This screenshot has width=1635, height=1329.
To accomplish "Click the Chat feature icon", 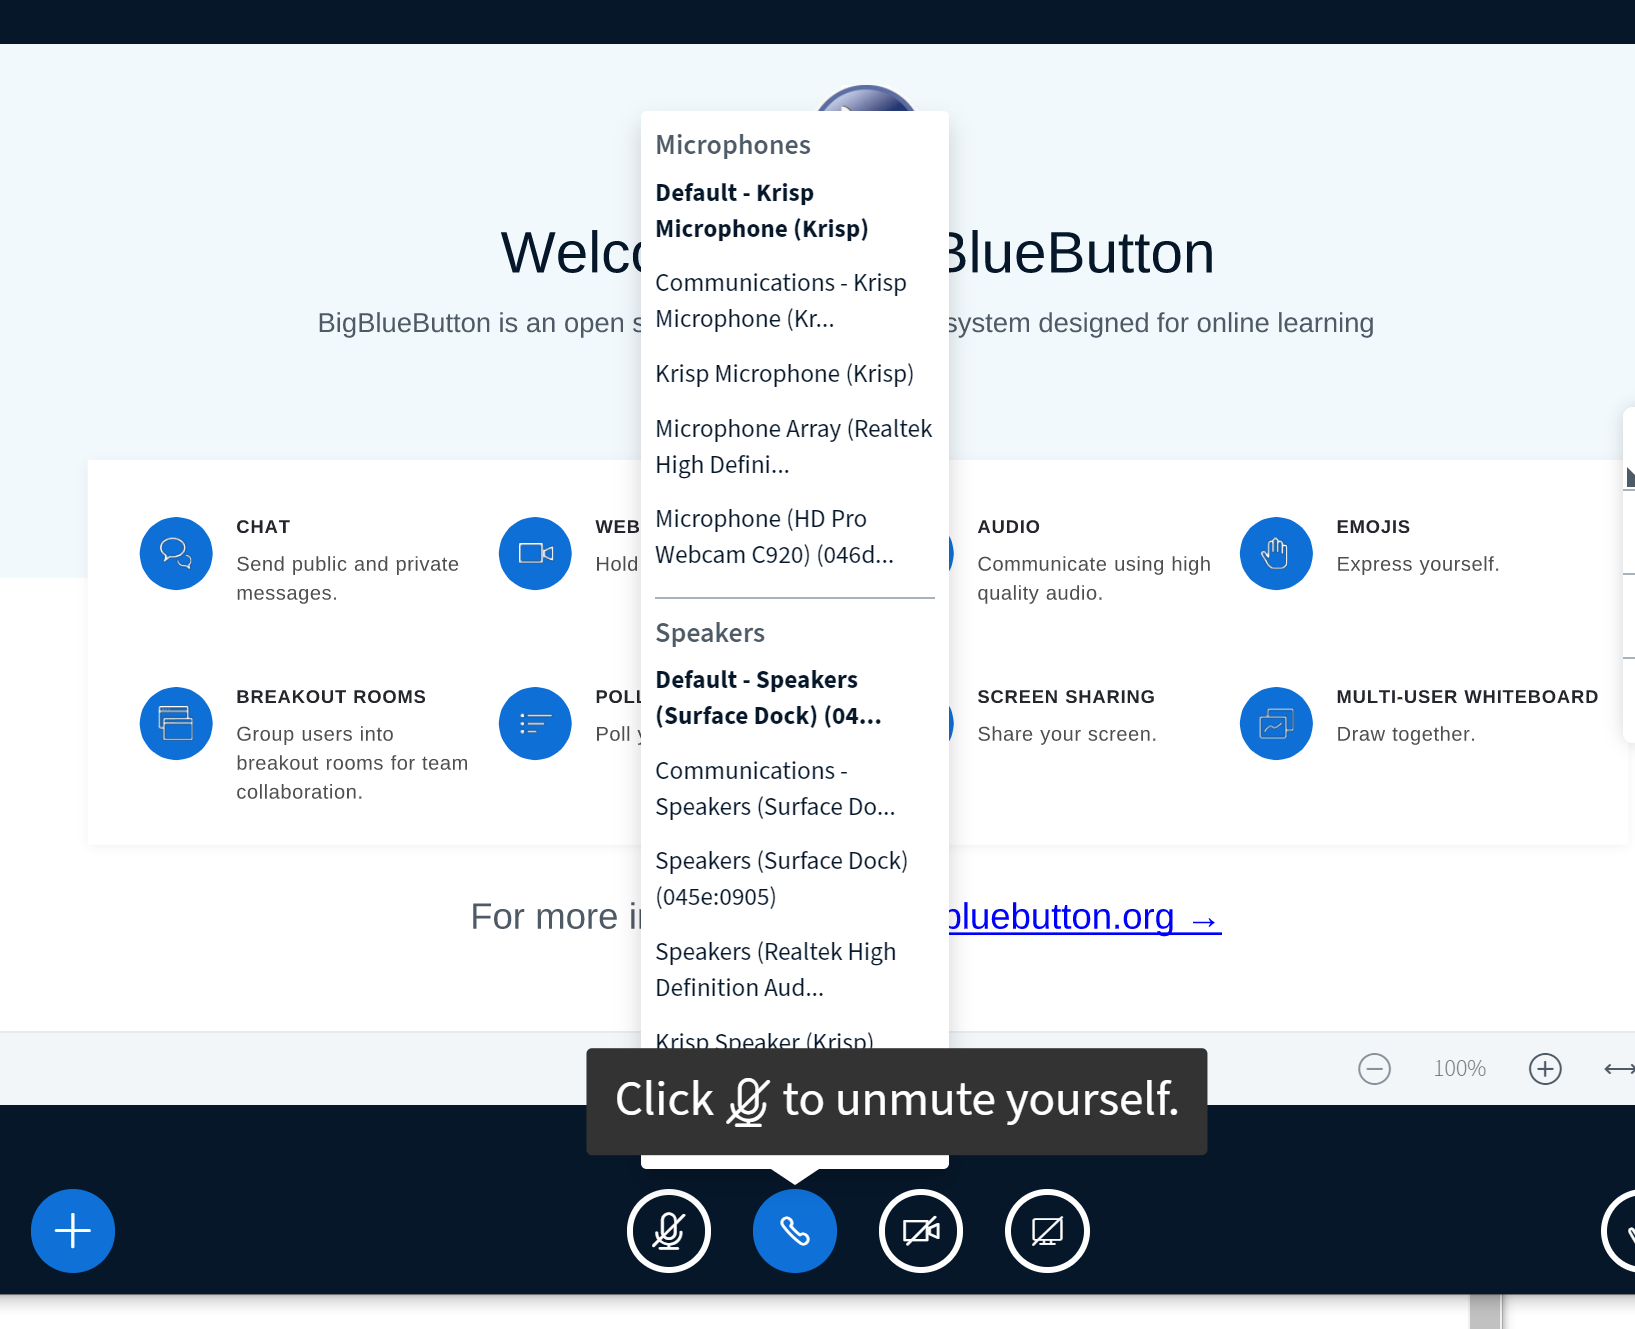I will coord(176,553).
